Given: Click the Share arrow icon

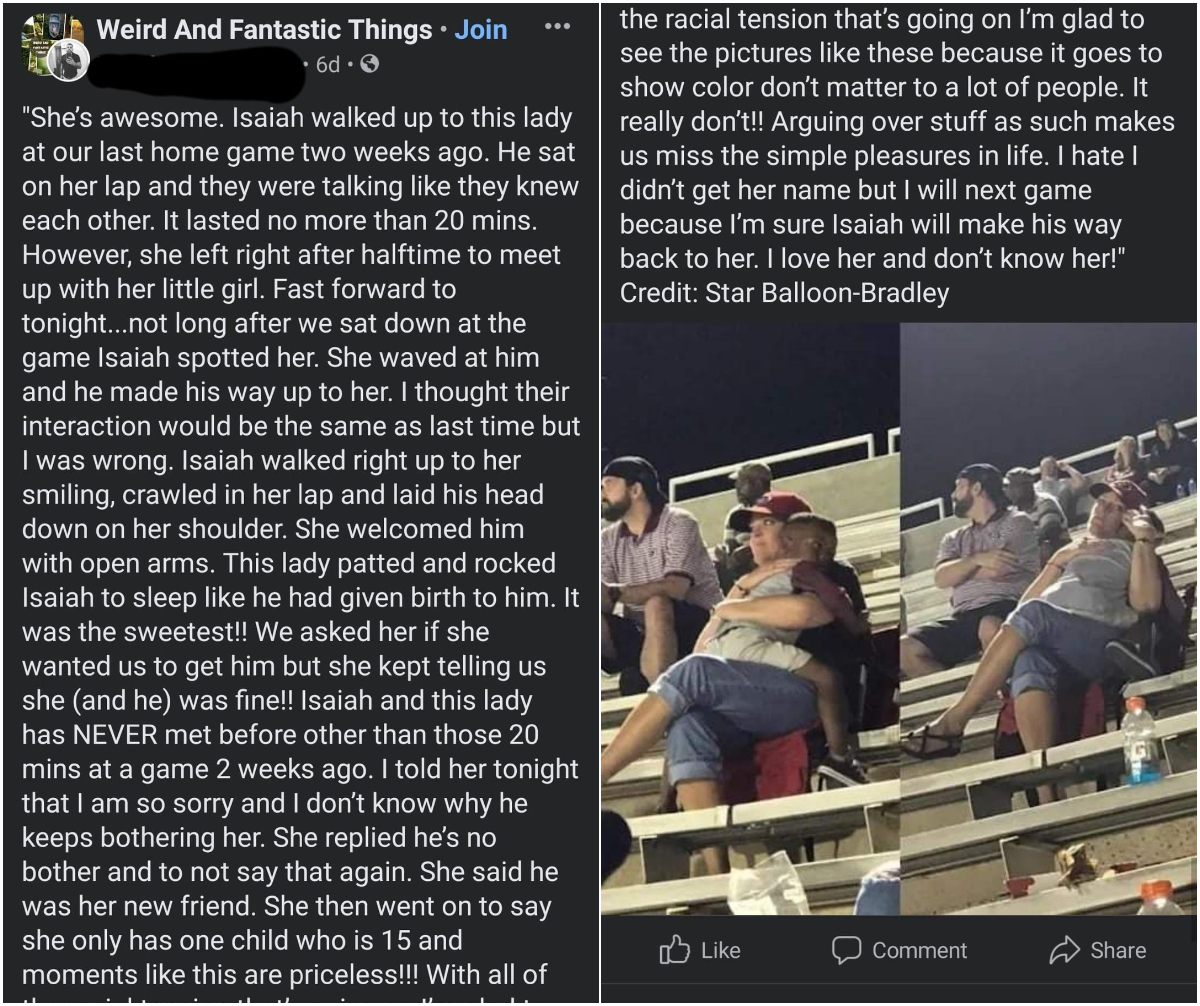Looking at the screenshot, I should tap(1064, 950).
